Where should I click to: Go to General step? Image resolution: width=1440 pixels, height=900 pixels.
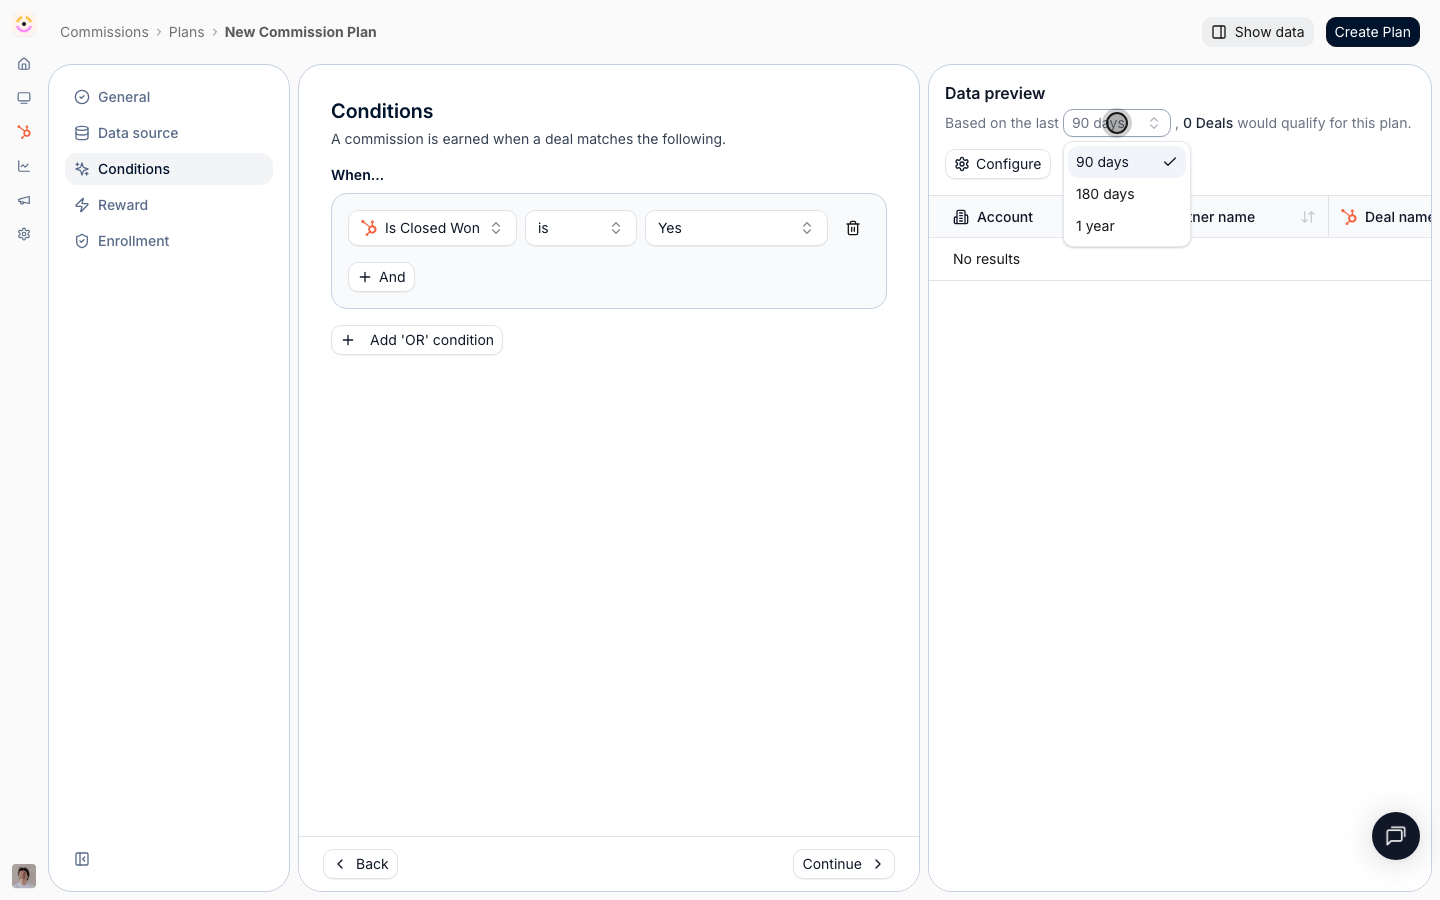169,97
